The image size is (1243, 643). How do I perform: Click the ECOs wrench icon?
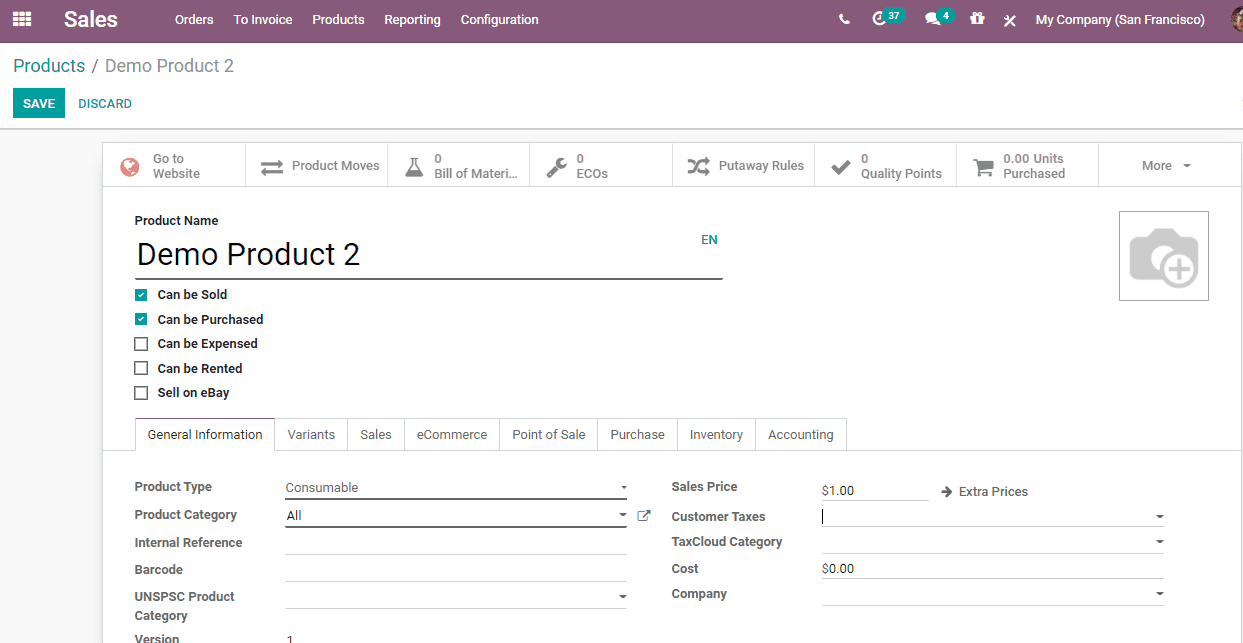tap(556, 167)
